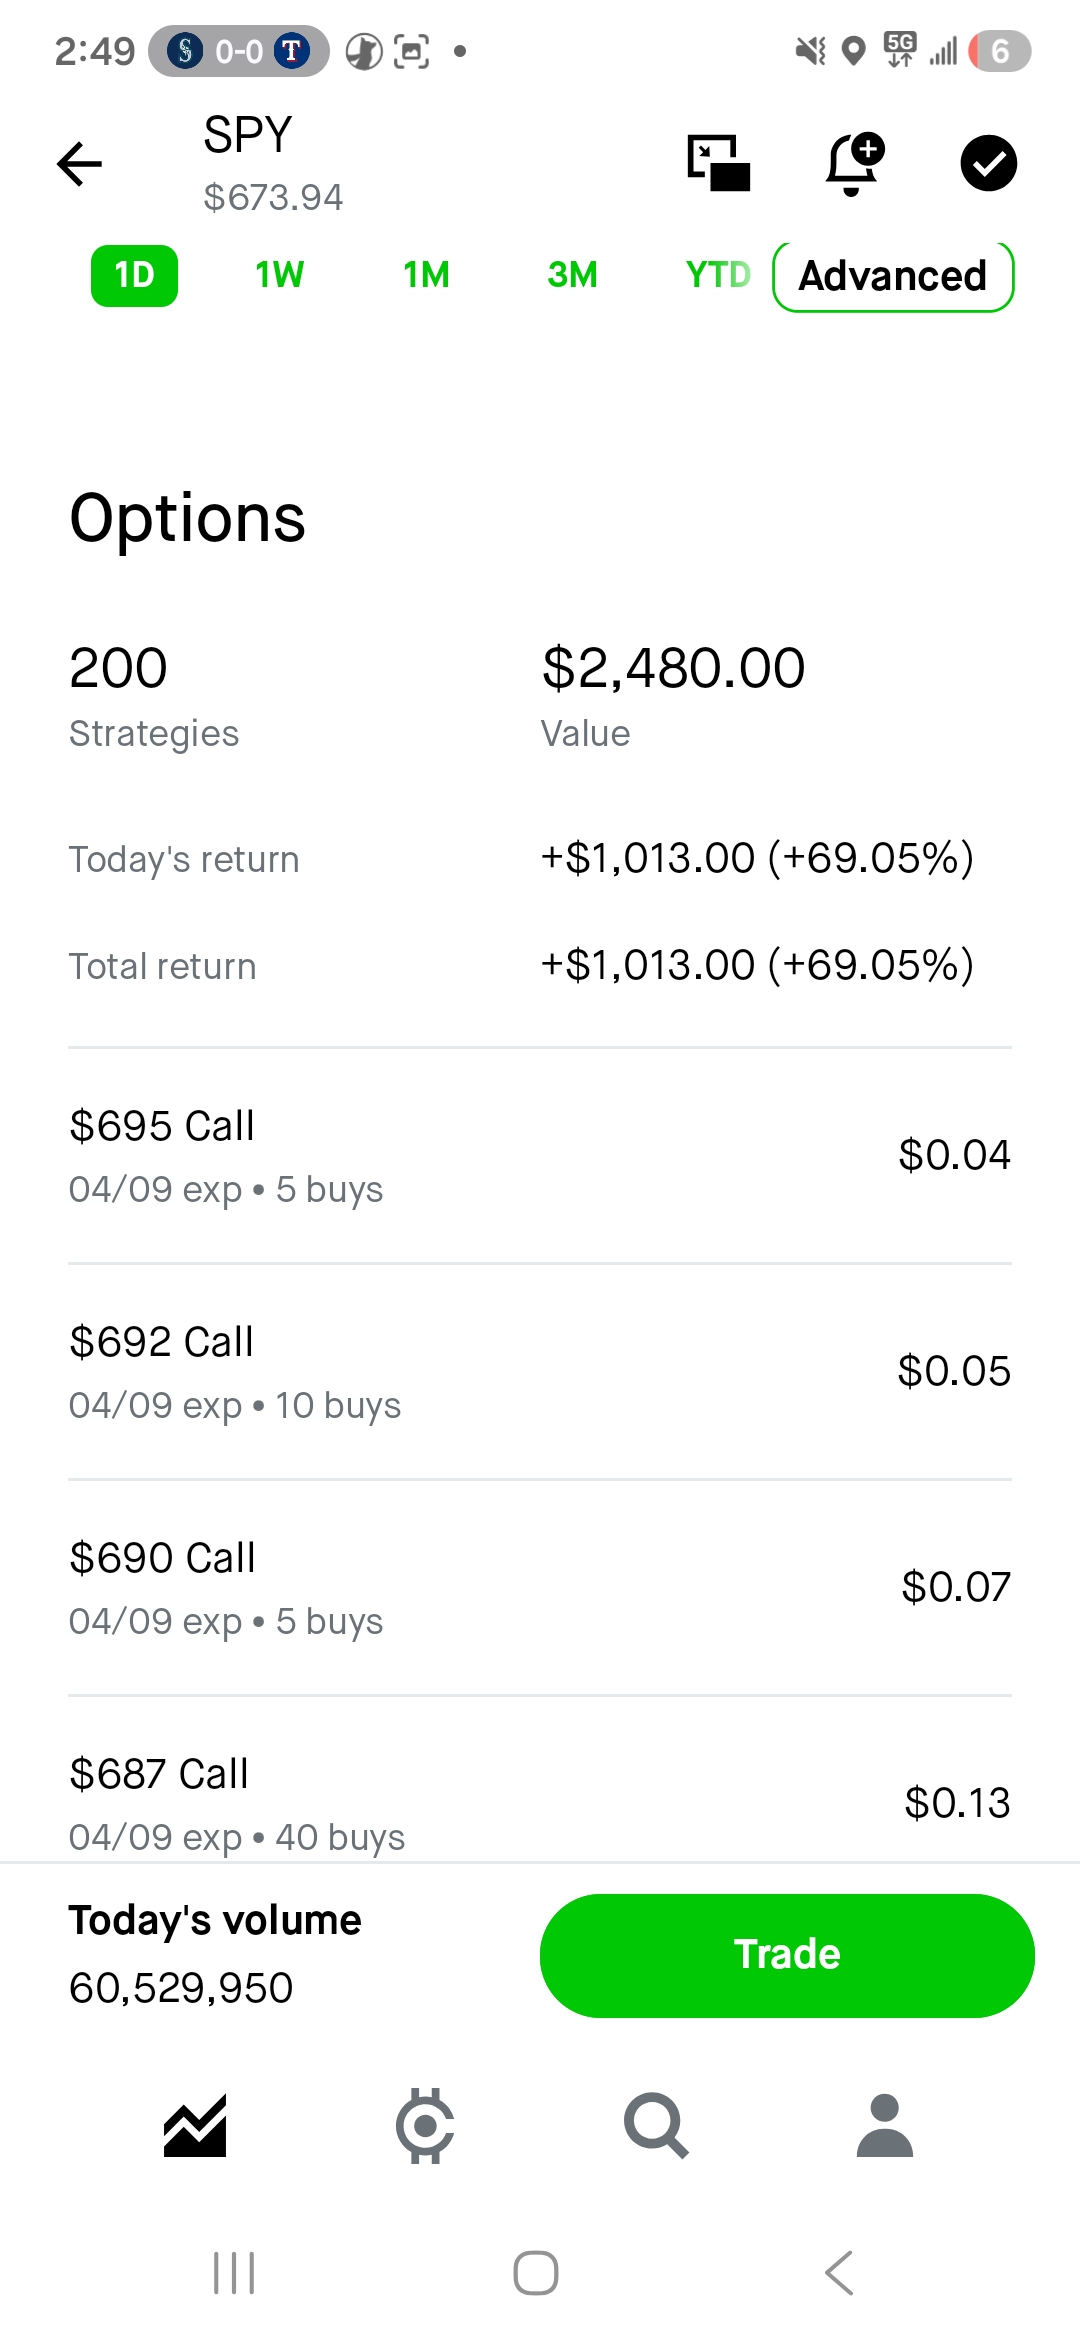
Task: View the $690 Call position details
Action: click(540, 1588)
